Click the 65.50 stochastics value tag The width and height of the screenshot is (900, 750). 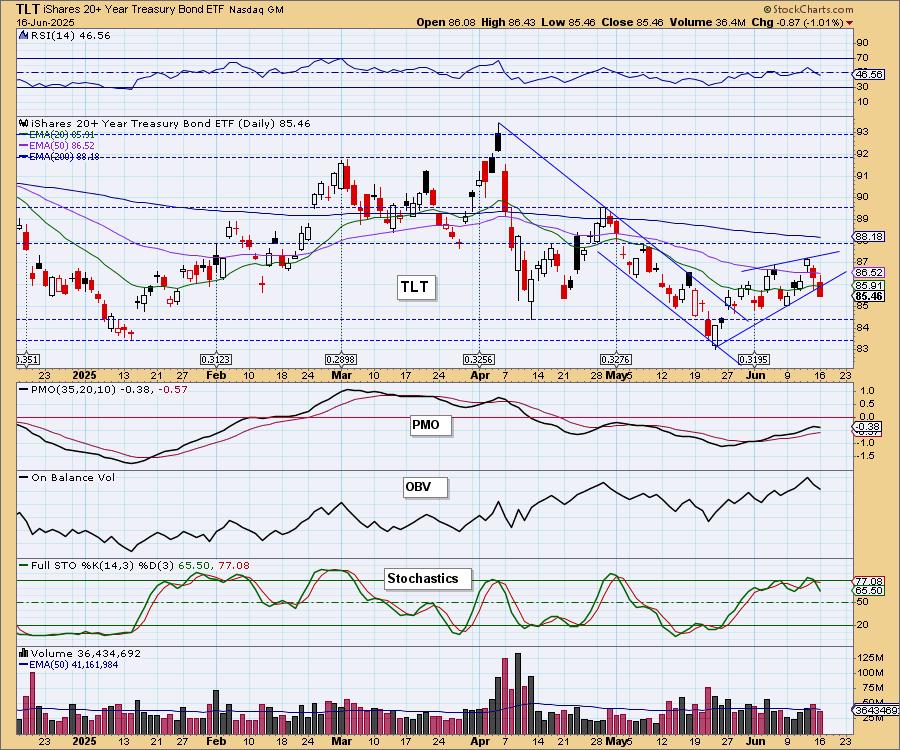[868, 590]
